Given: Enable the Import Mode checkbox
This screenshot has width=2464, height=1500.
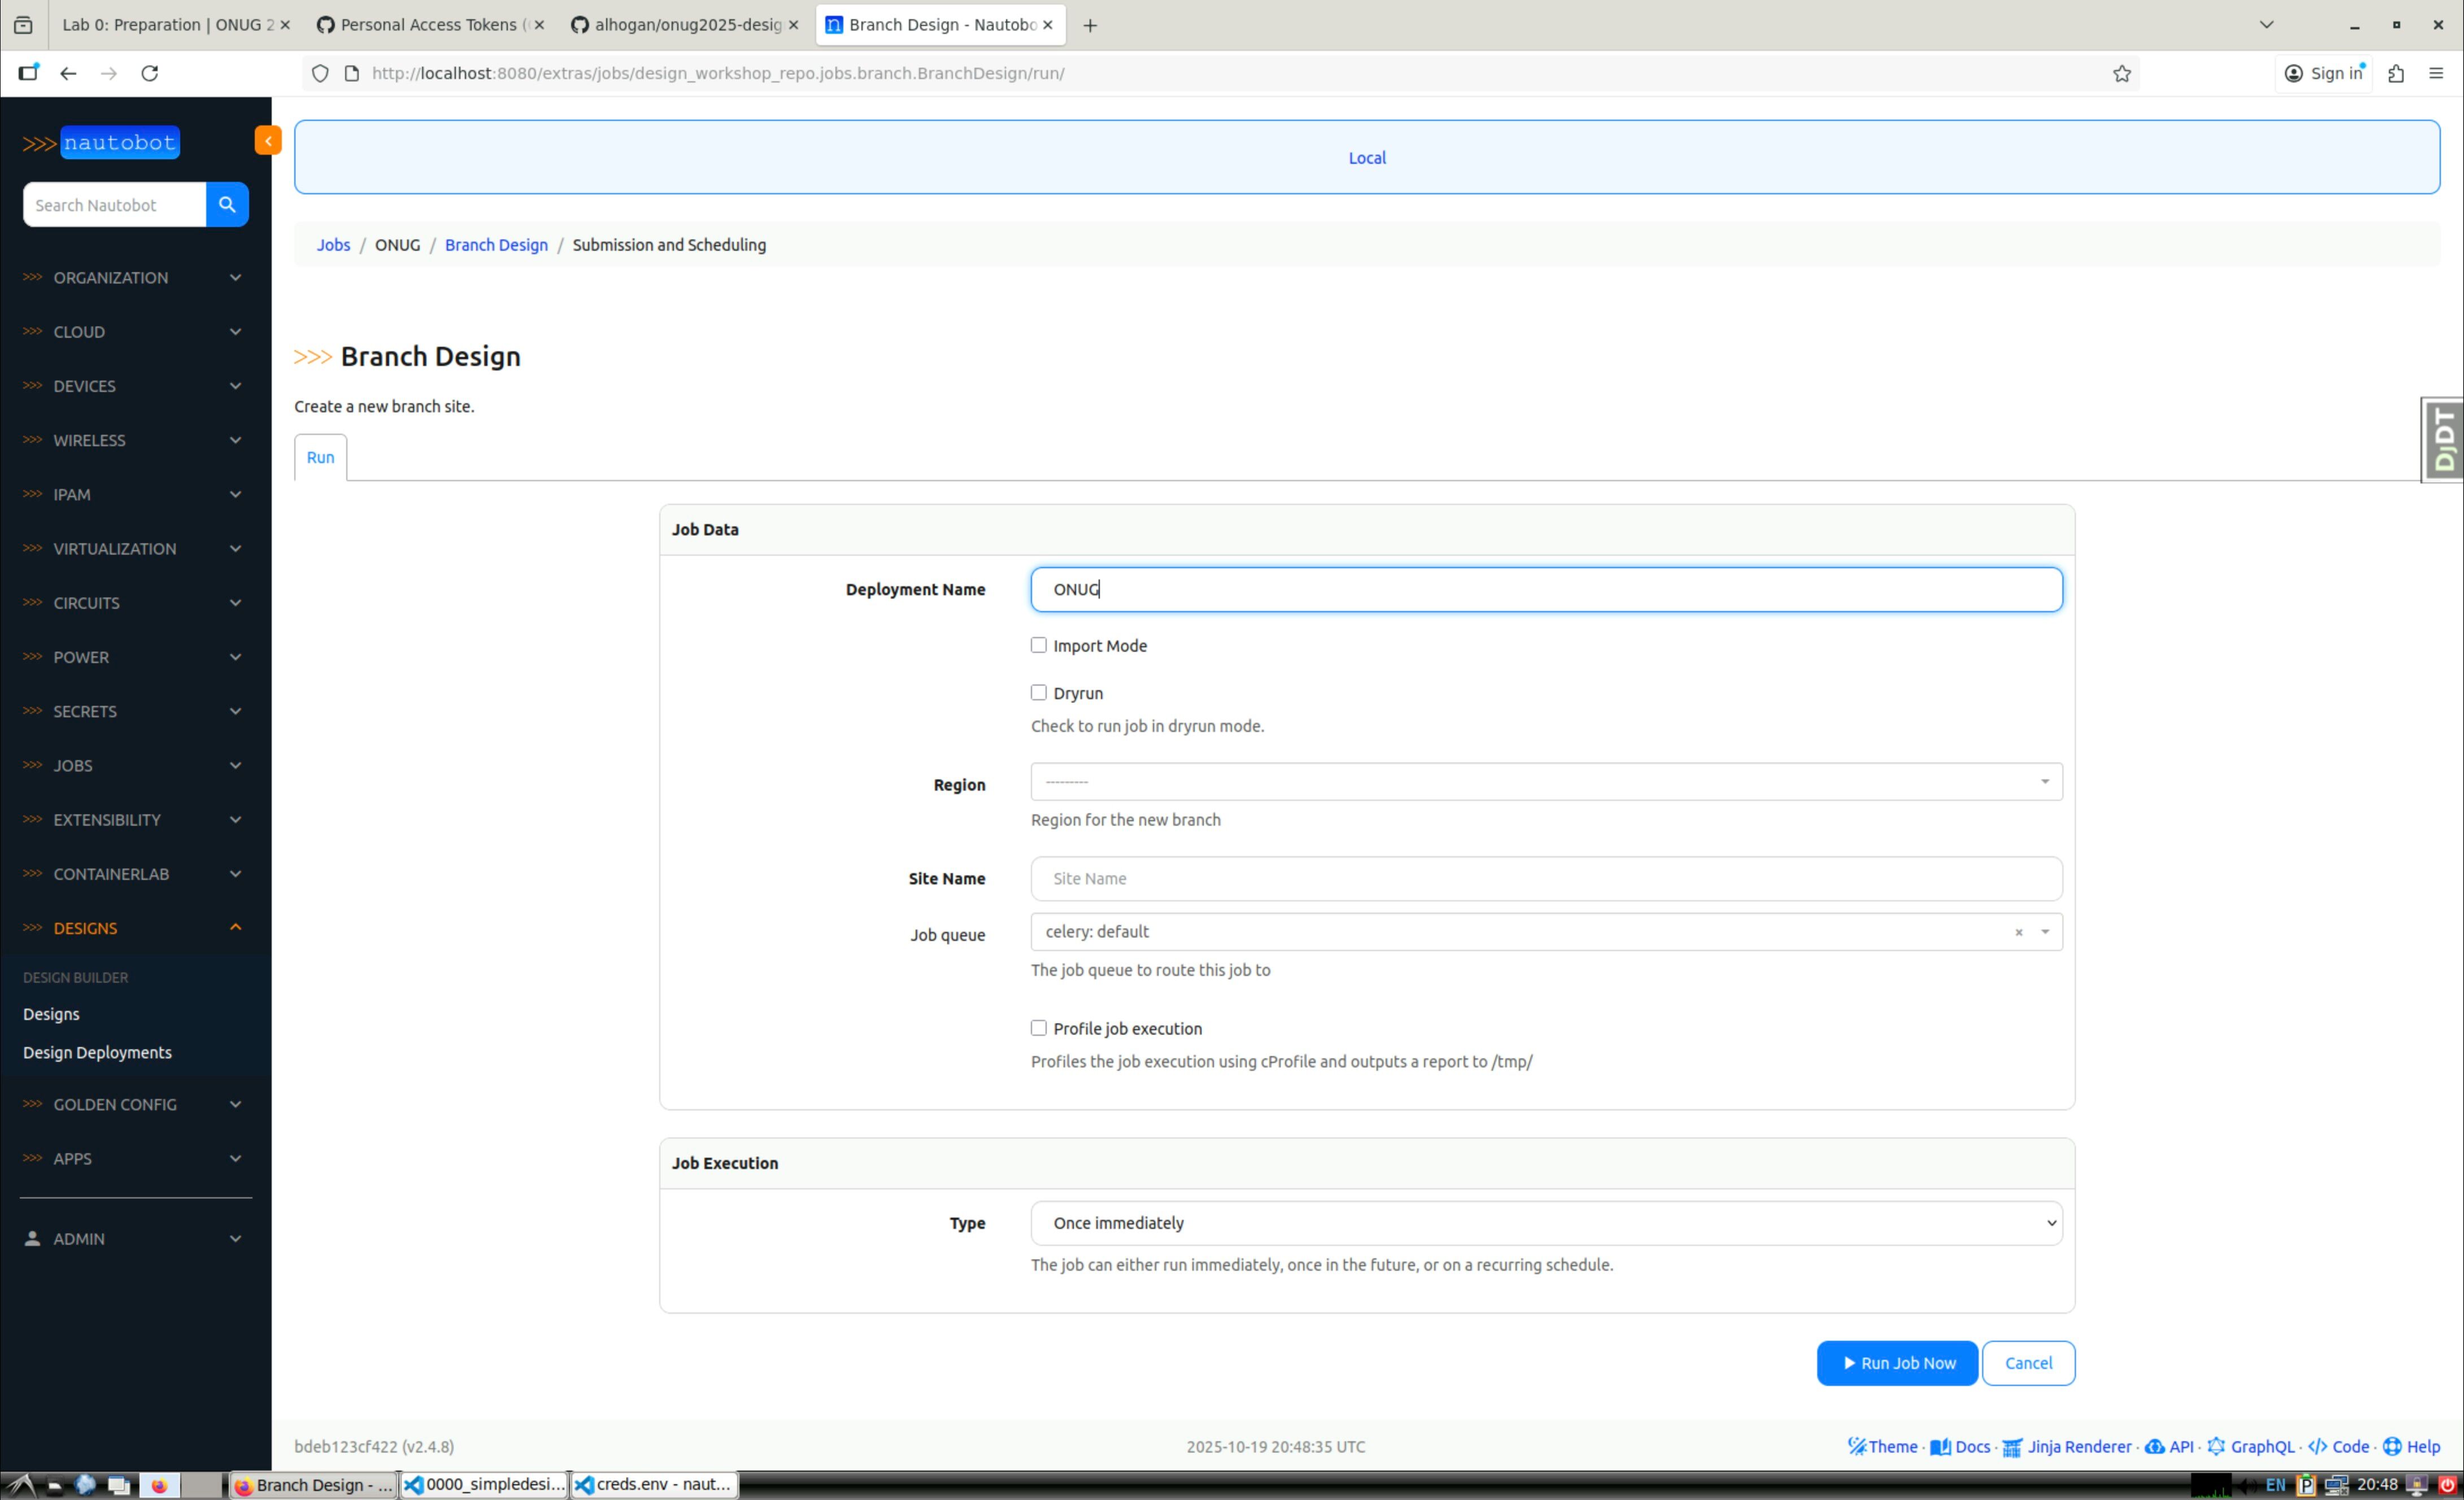Looking at the screenshot, I should coord(1039,645).
